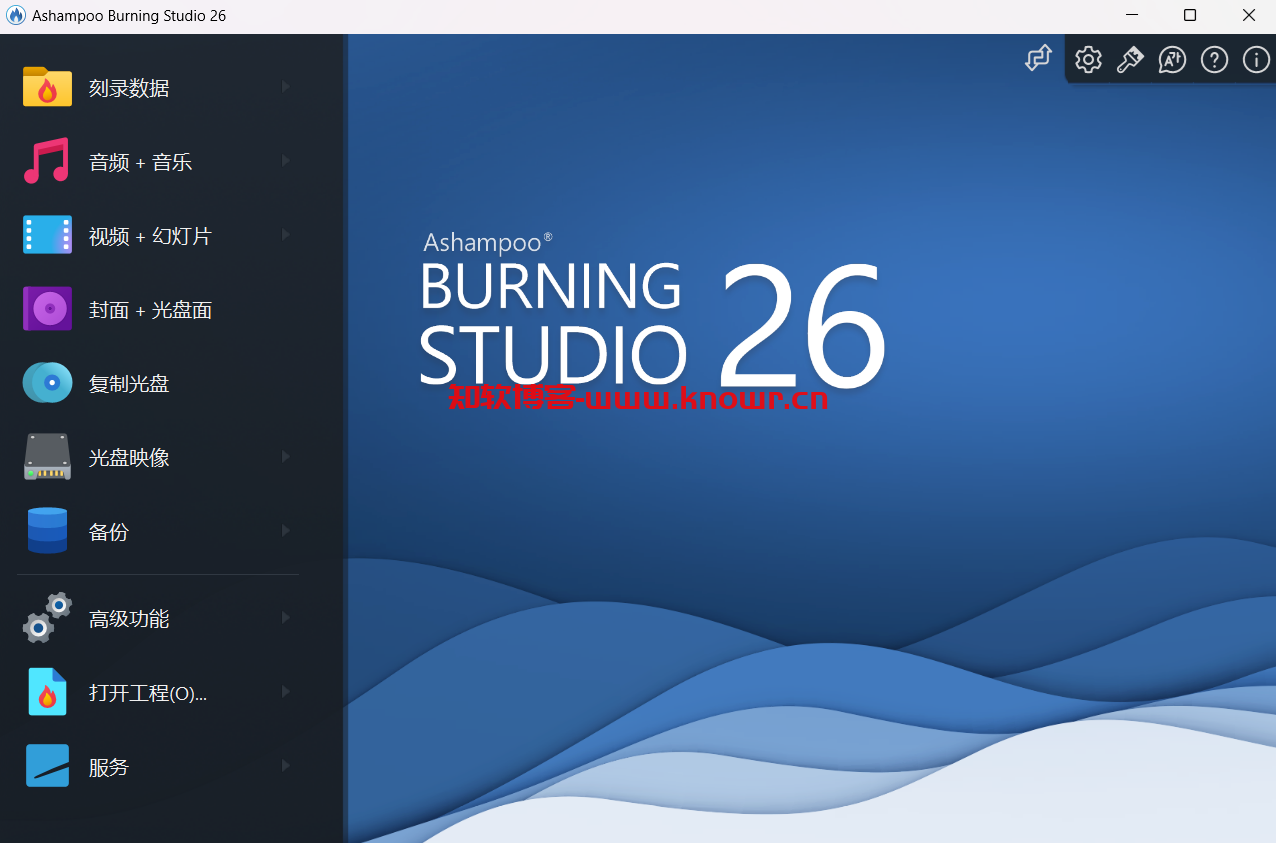The image size is (1276, 843).
Task: Choose the 备份 menu label
Action: (x=109, y=532)
